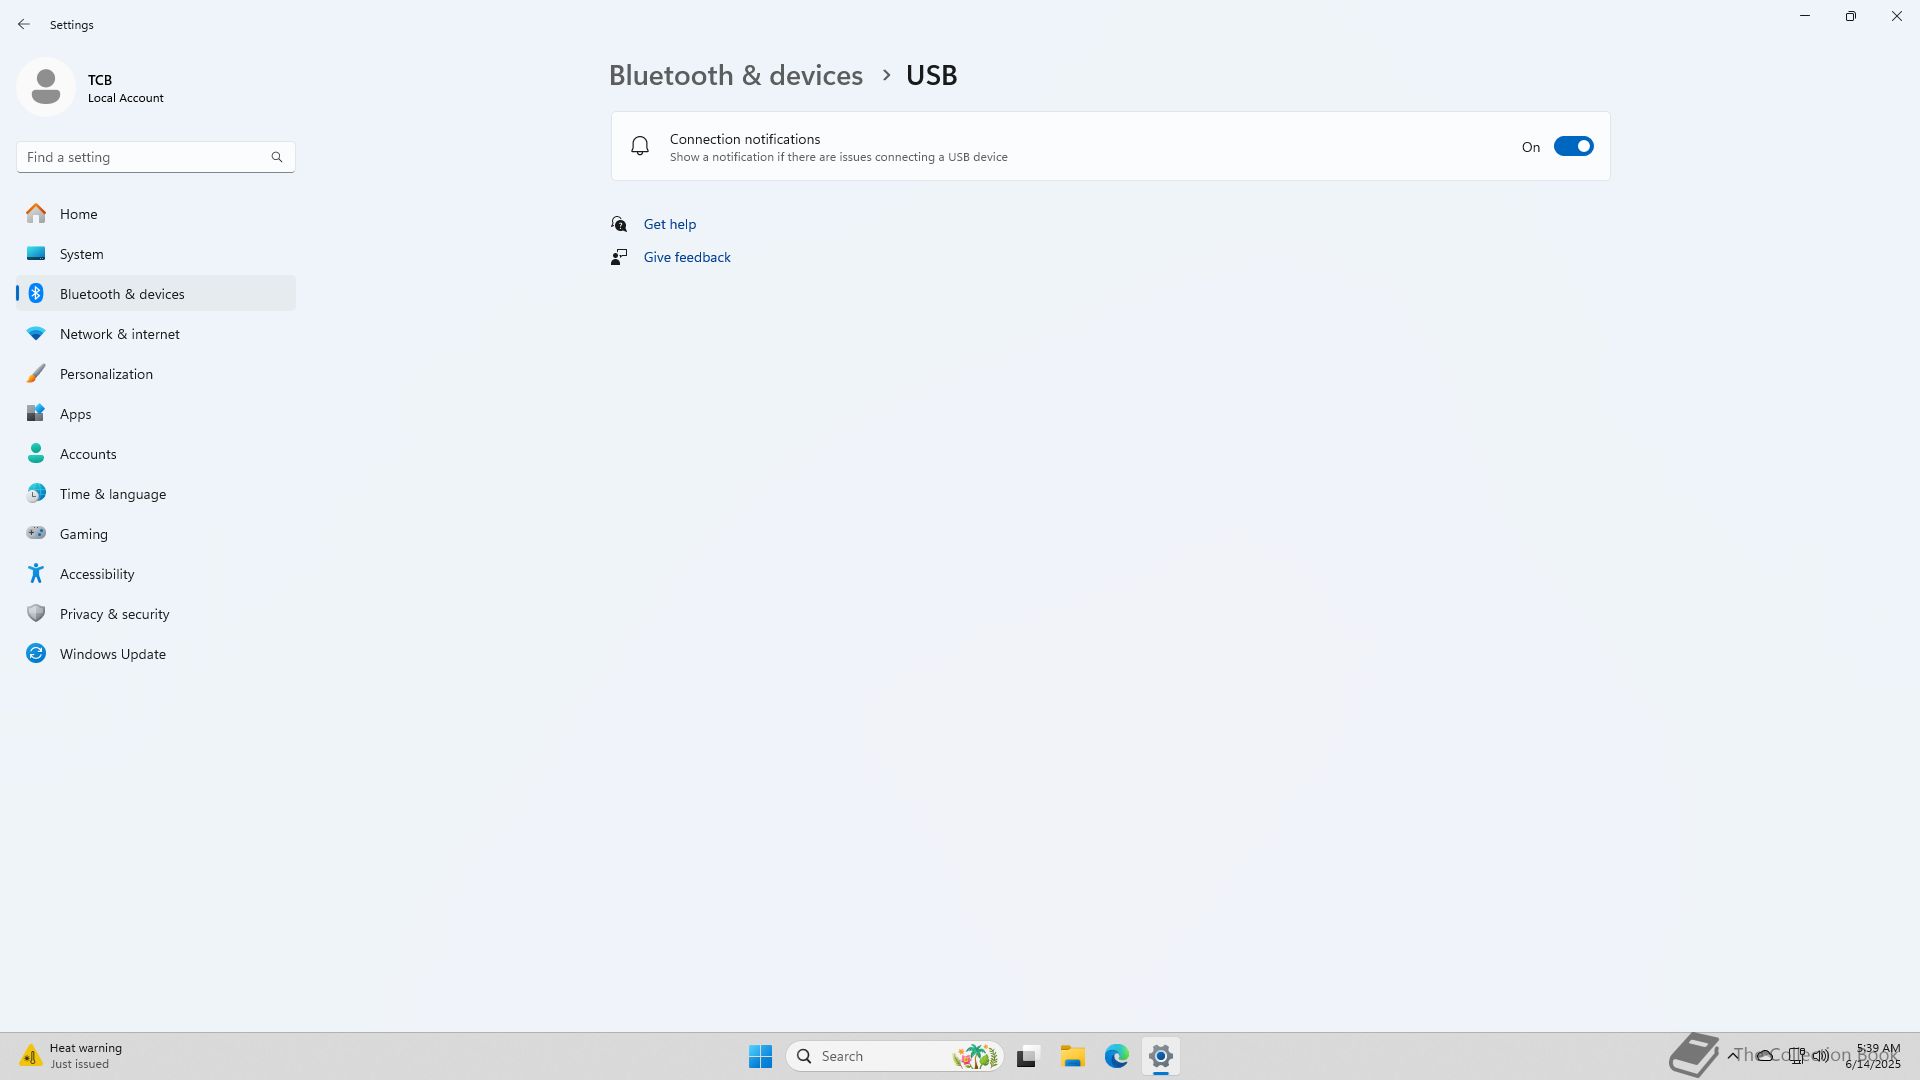
Task: Open Accessibility settings
Action: pyautogui.click(x=96, y=574)
